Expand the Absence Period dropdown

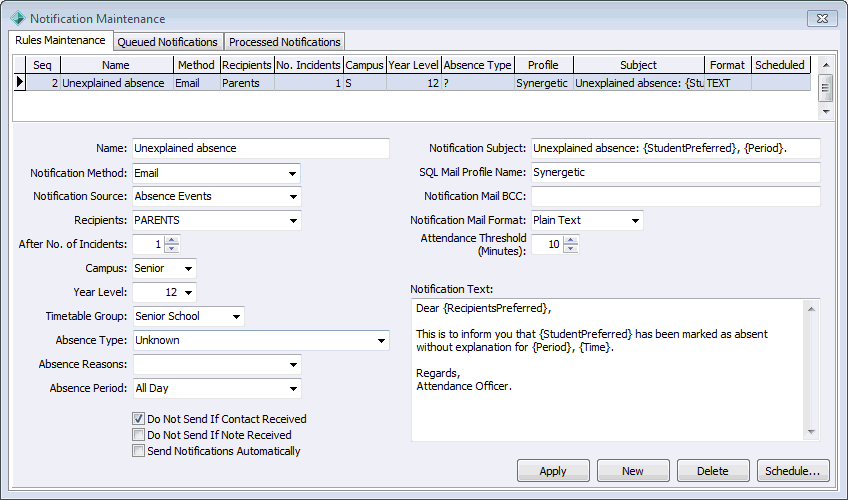click(293, 389)
